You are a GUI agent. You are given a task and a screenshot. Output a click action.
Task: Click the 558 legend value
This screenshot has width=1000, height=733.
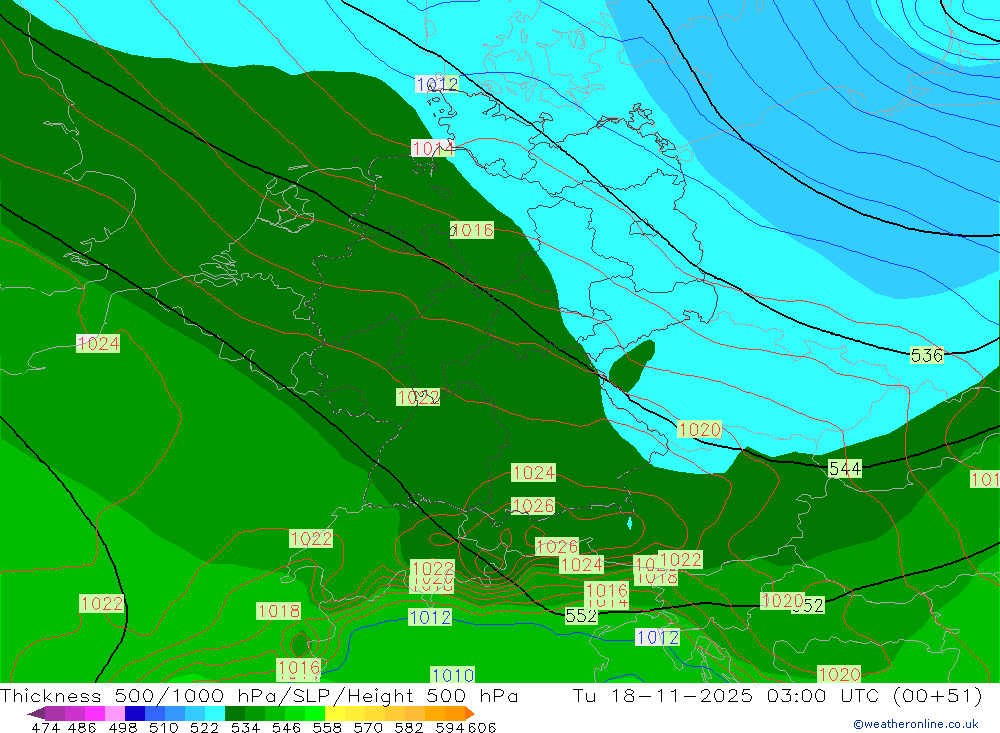pos(327,727)
